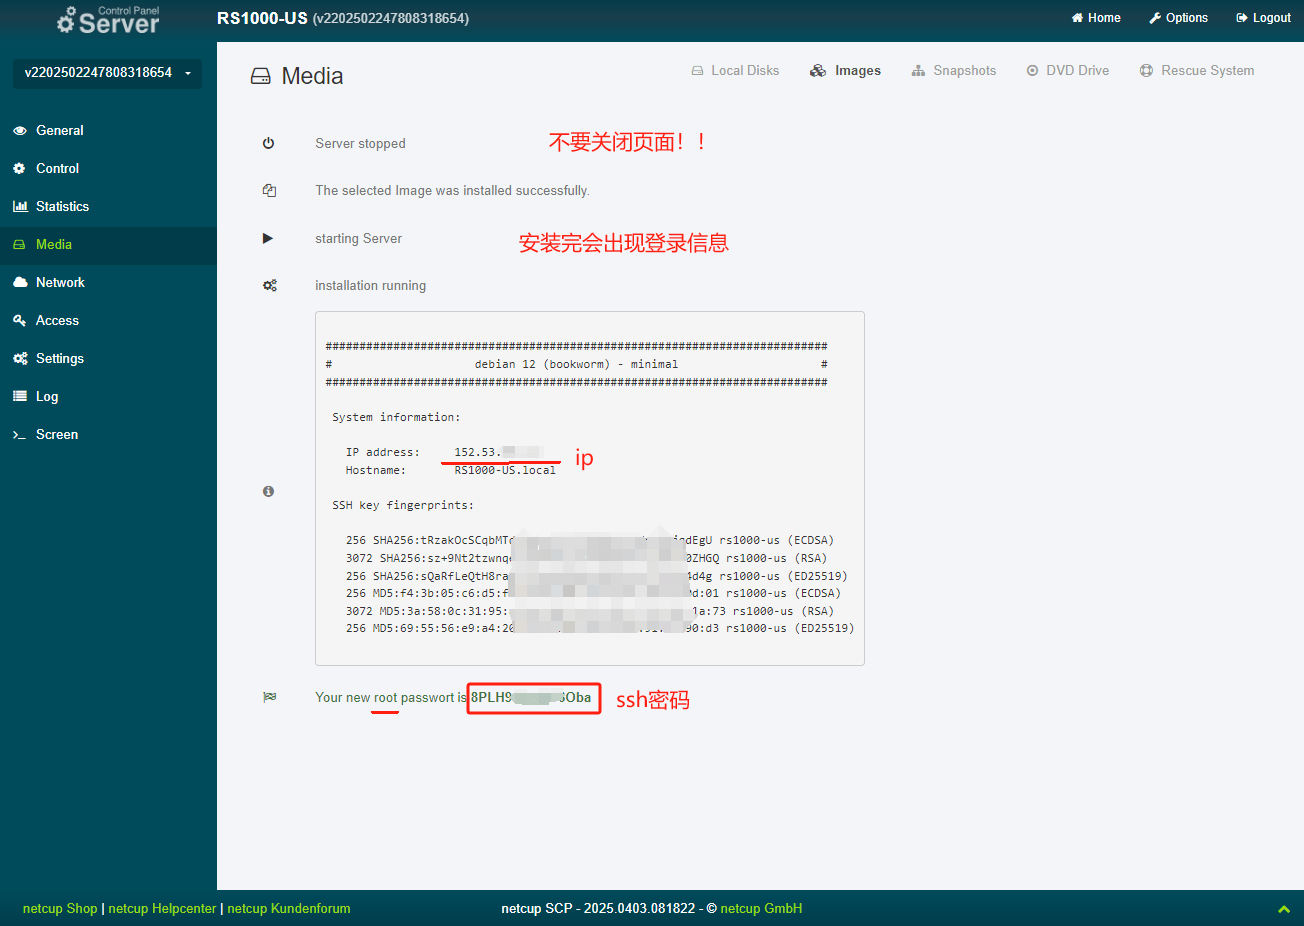
Task: Click the gear icon next to Control
Action: pos(19,169)
